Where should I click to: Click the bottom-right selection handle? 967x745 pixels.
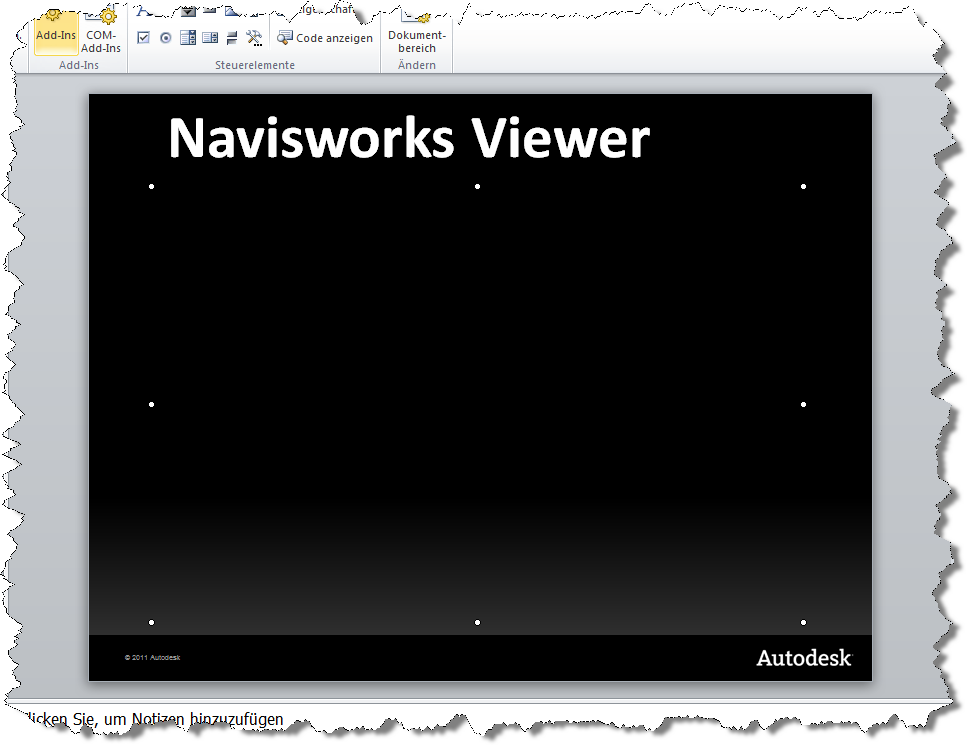pos(803,622)
